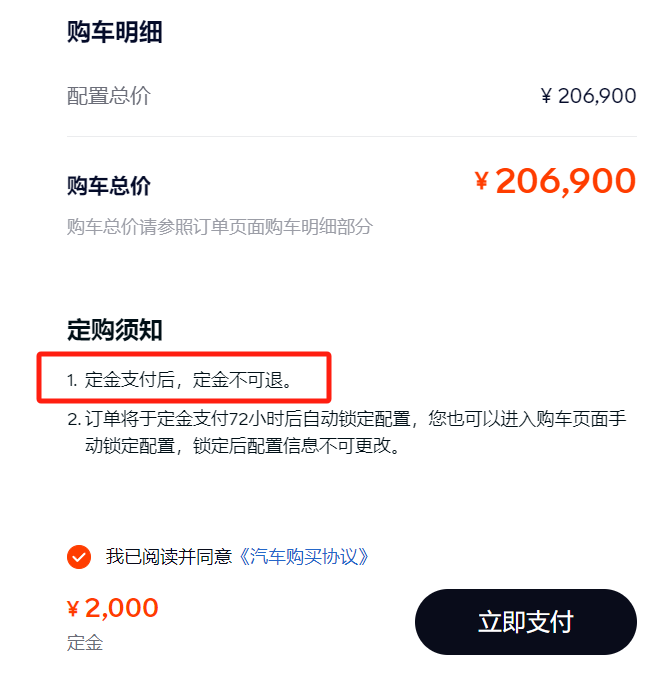Click the 购车总价 bold label

[109, 186]
